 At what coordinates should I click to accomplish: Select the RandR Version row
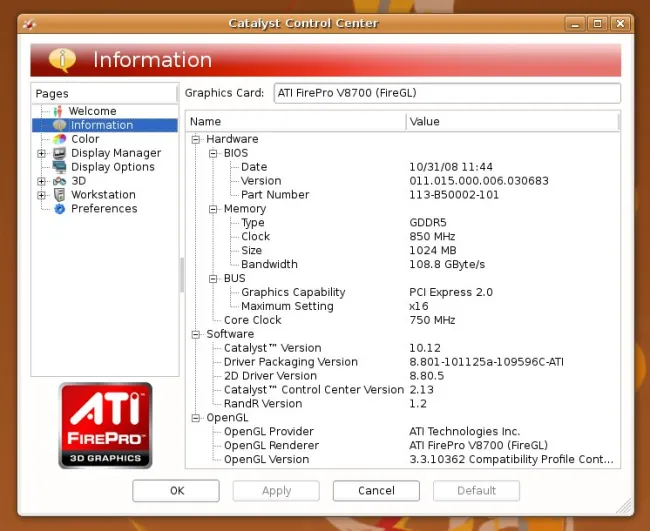(x=402, y=404)
